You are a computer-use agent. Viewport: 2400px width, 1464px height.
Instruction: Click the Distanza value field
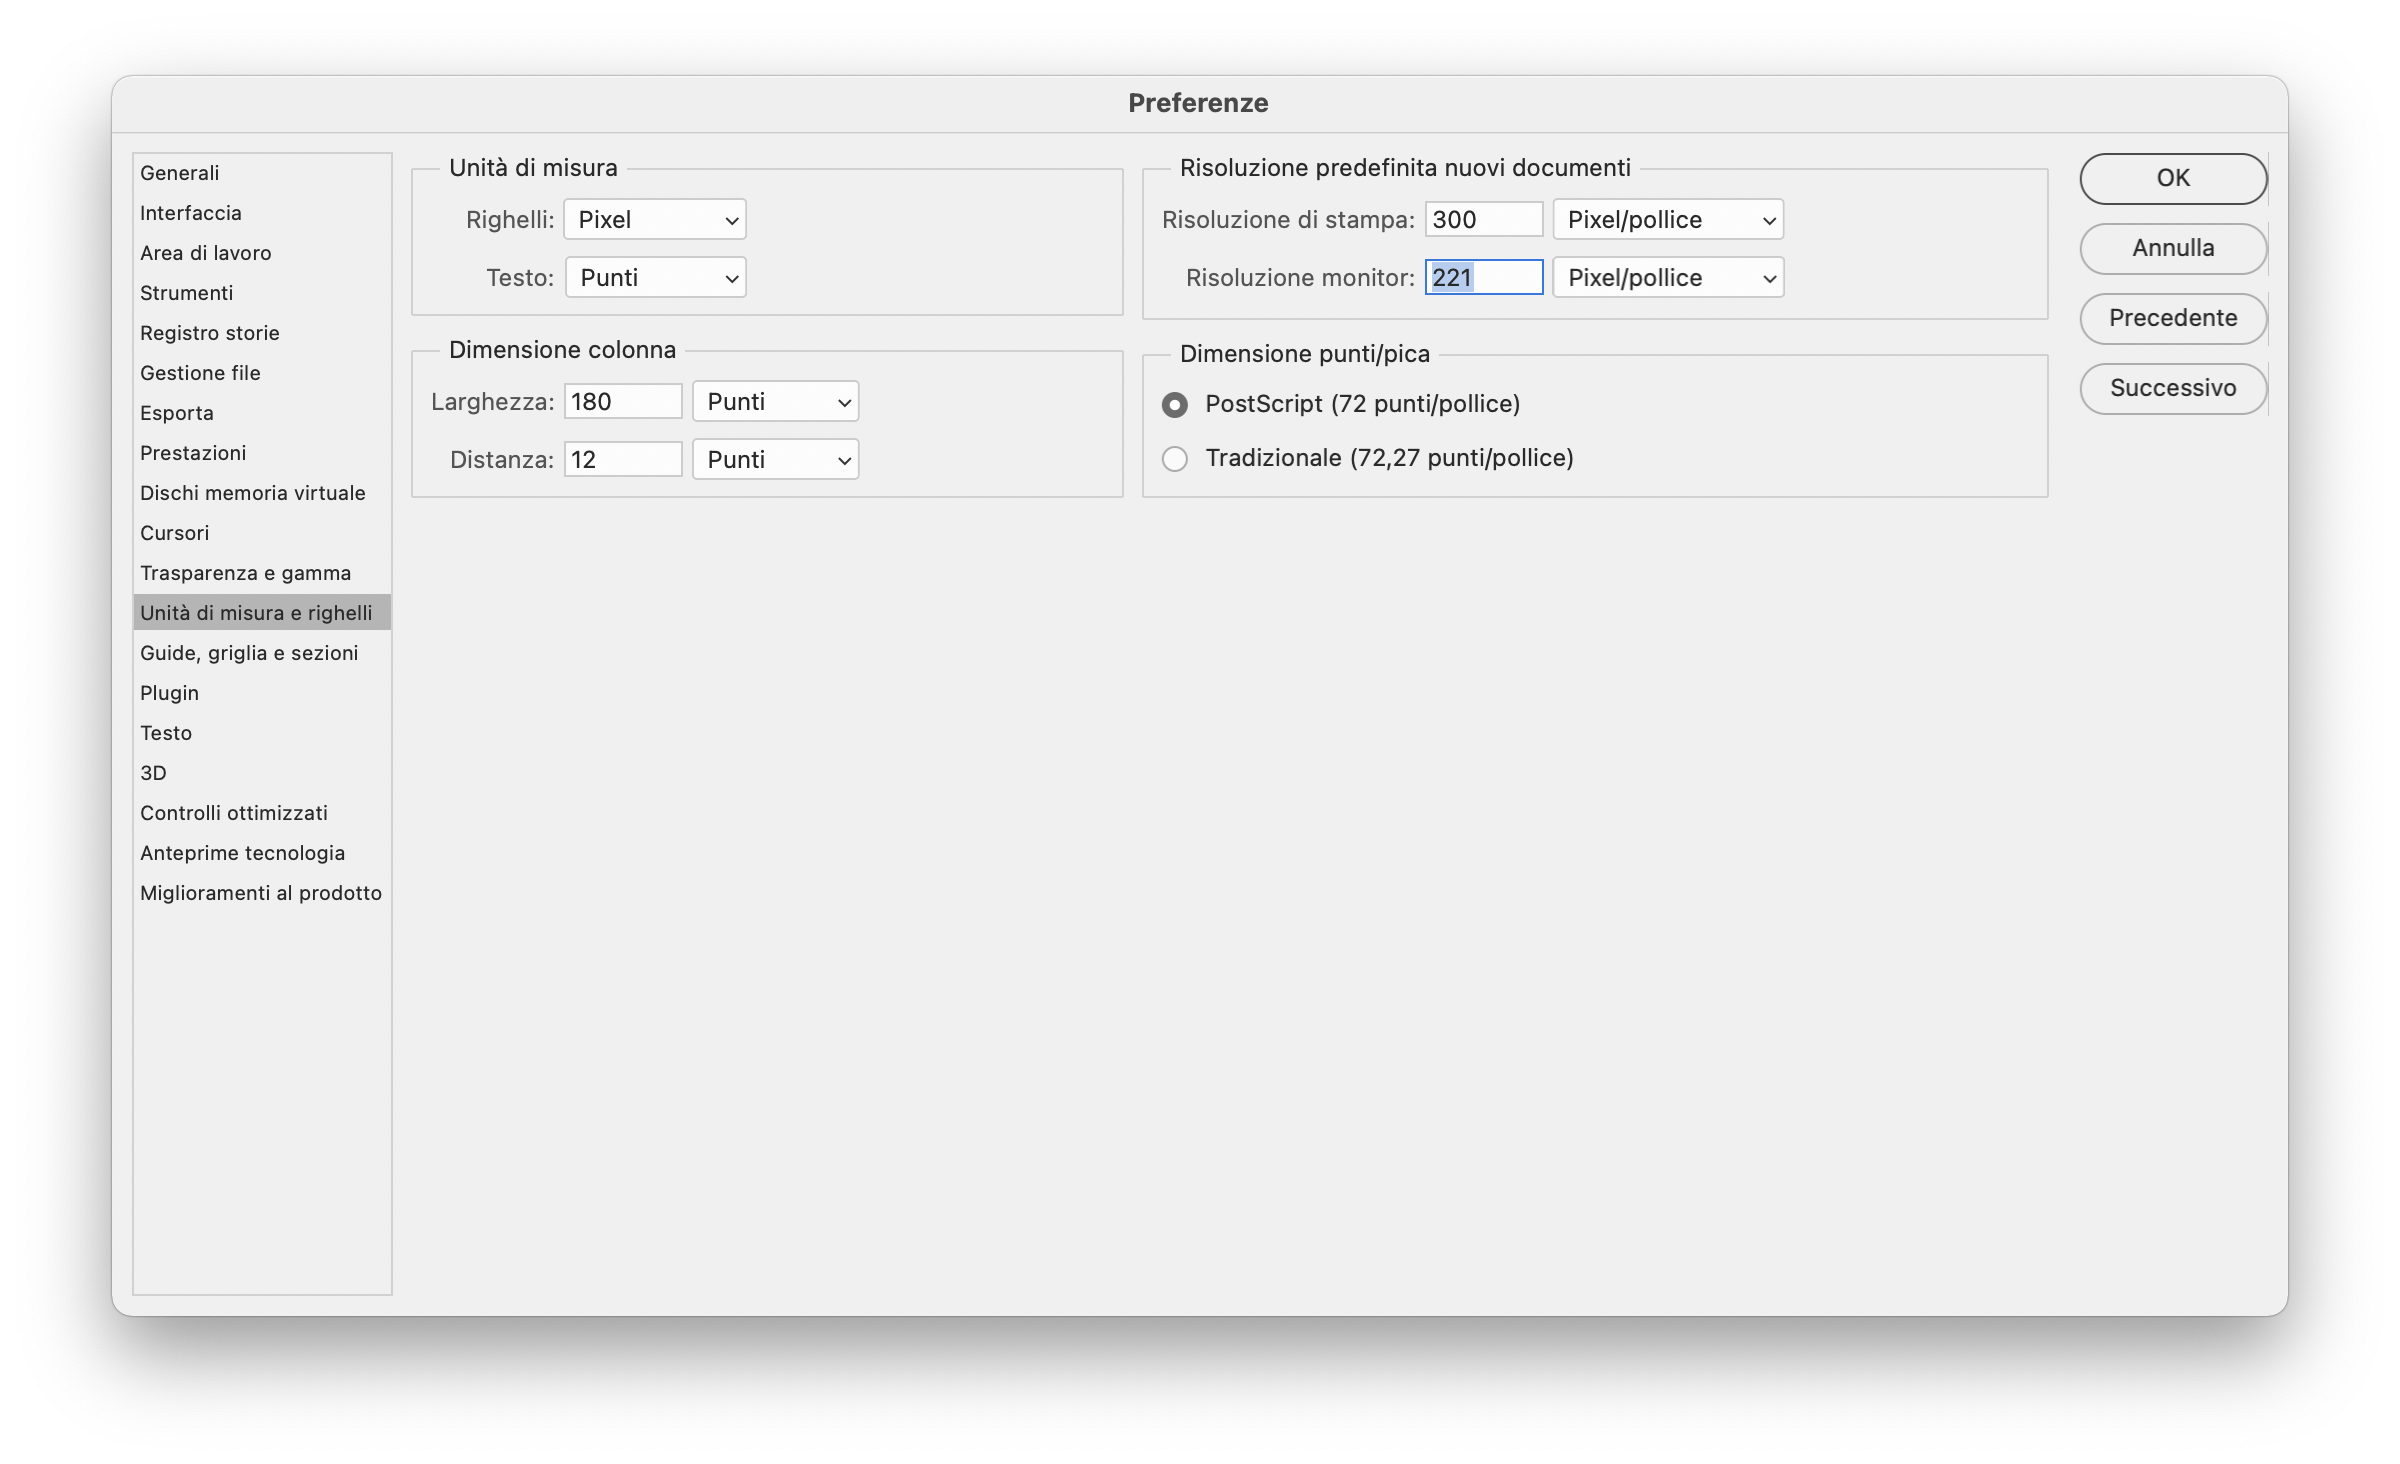(x=622, y=460)
